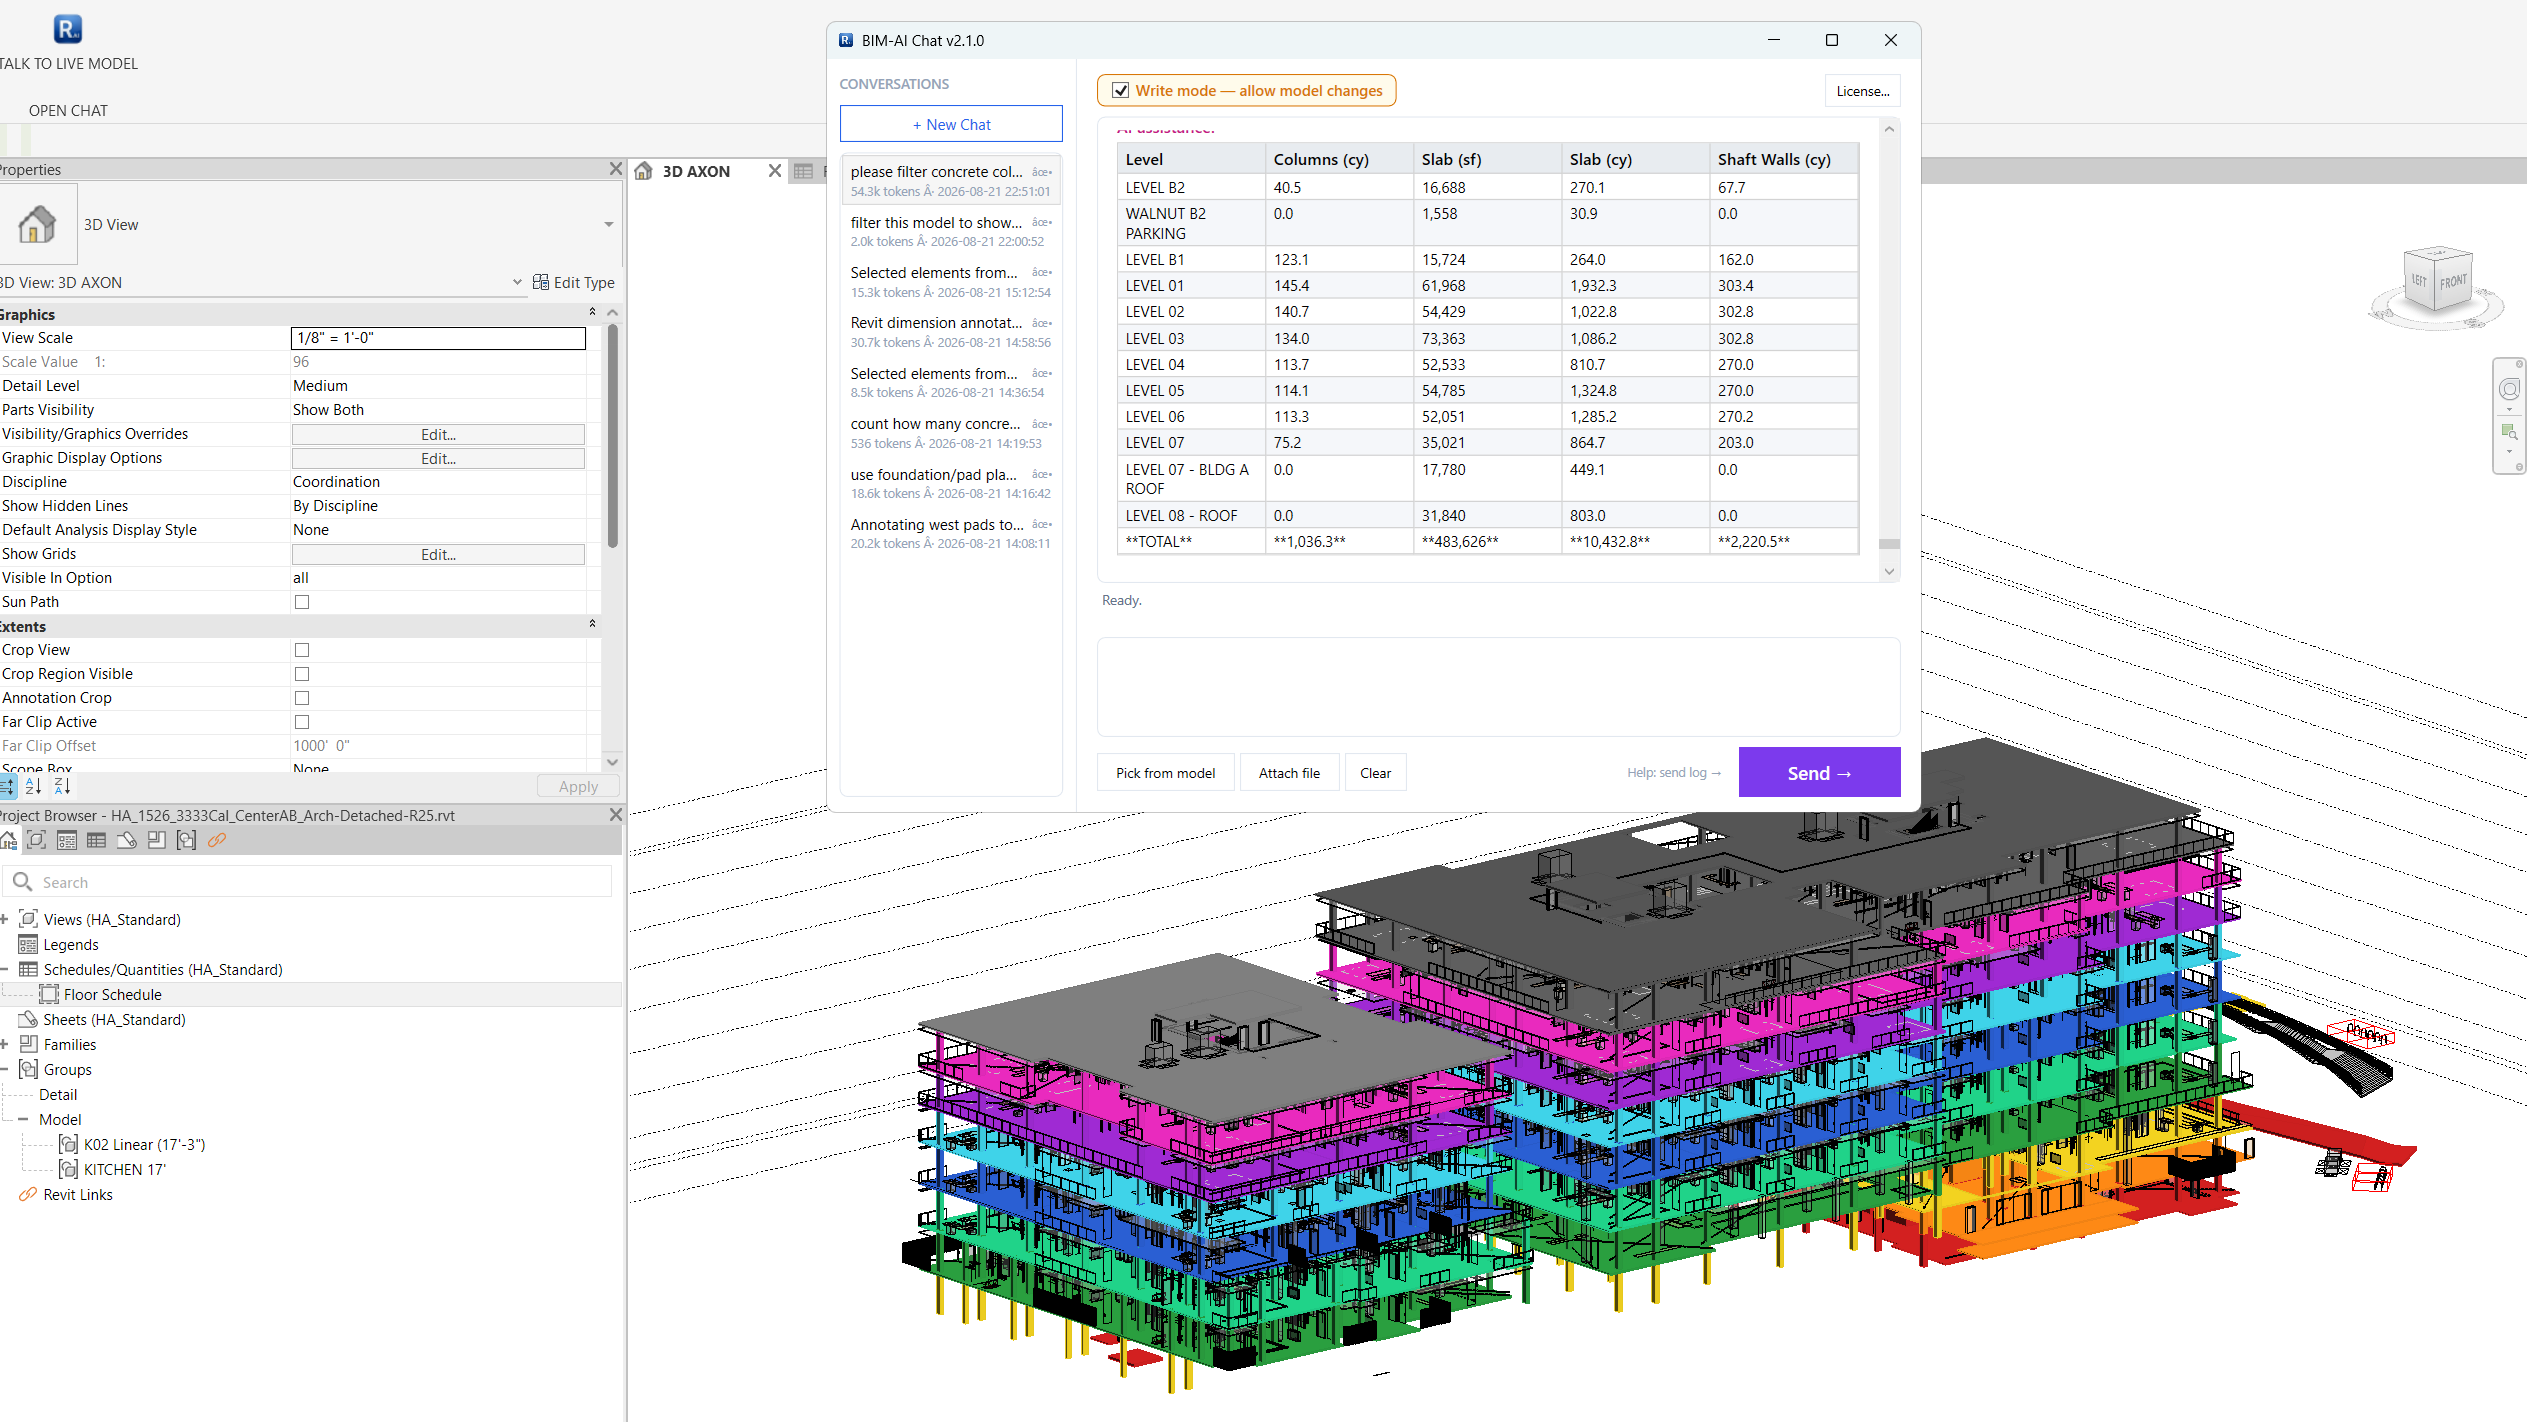Click the Properties panel scrollbar thumb

(612, 437)
